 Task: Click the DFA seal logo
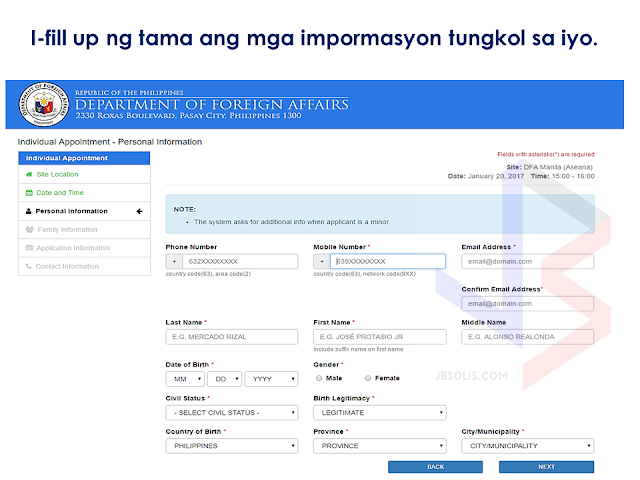point(44,104)
